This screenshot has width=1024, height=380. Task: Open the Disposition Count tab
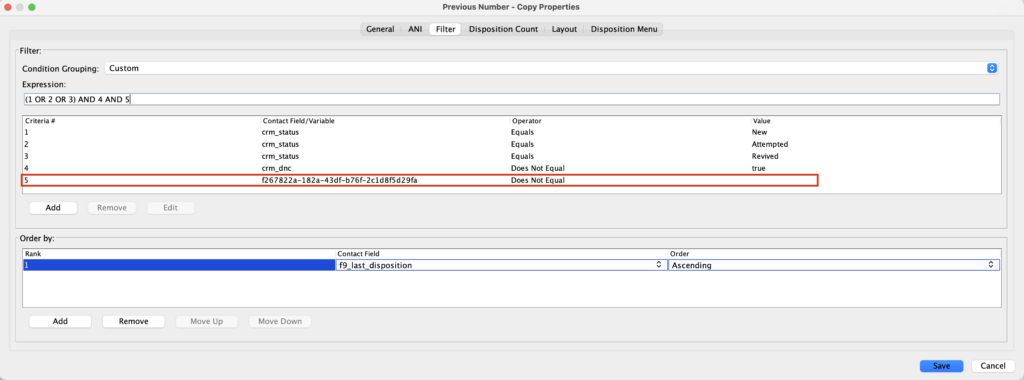click(x=503, y=29)
